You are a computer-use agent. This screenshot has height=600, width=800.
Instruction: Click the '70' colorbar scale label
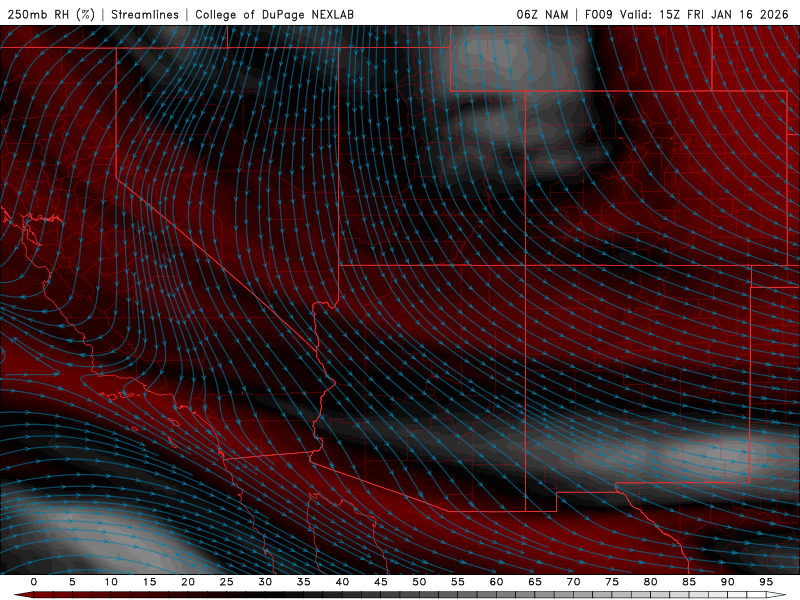(573, 582)
